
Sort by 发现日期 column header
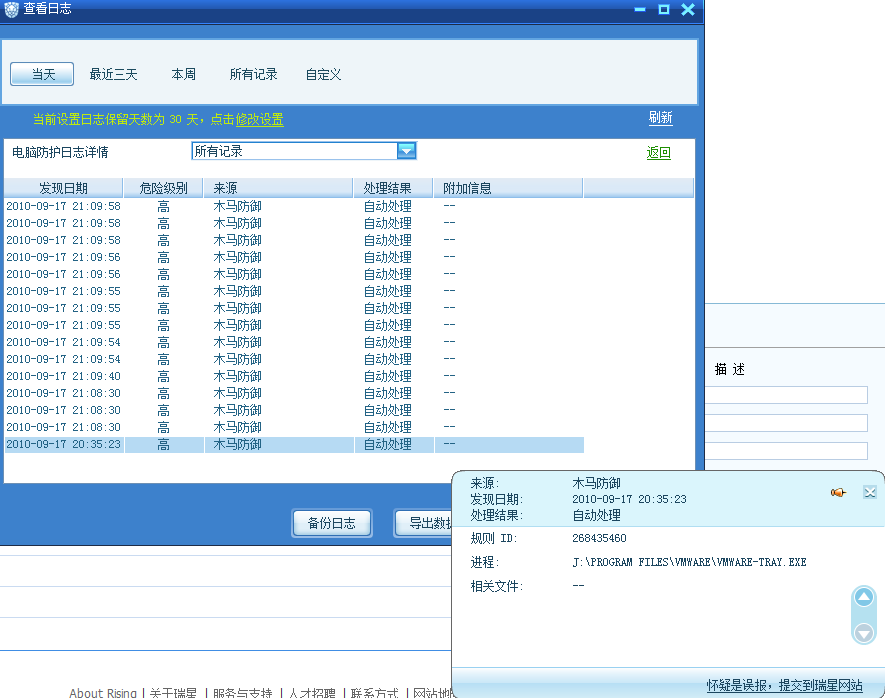coord(63,188)
